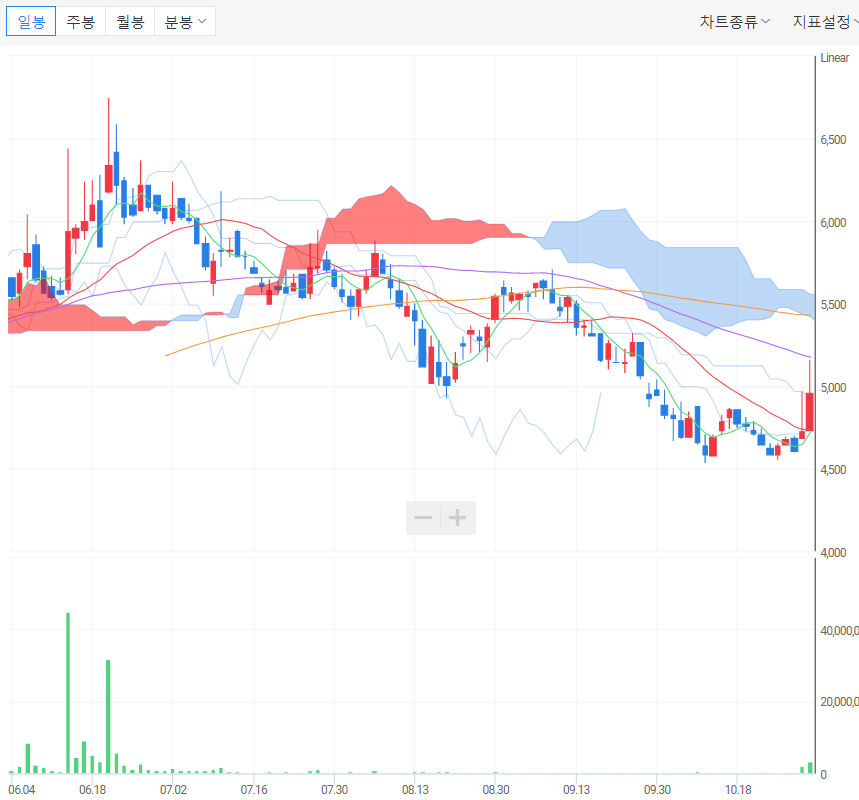
Task: Click the second-tallest green volume bar
Action: pyautogui.click(x=108, y=717)
